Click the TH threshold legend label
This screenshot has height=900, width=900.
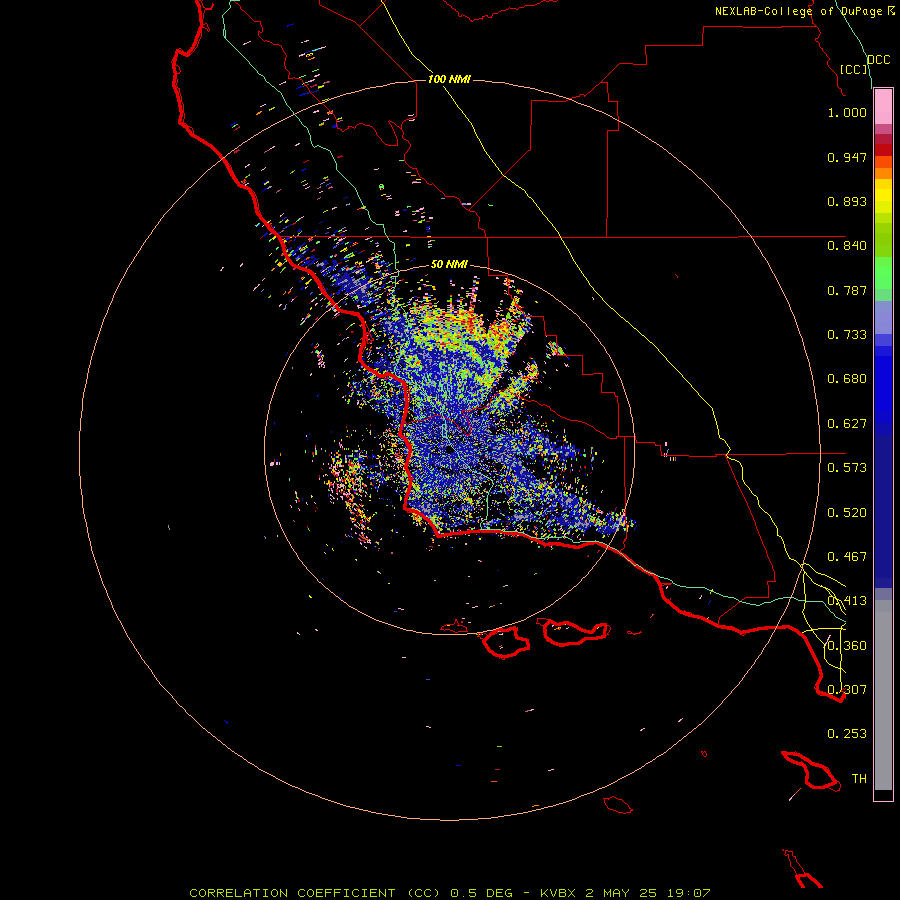[x=859, y=779]
